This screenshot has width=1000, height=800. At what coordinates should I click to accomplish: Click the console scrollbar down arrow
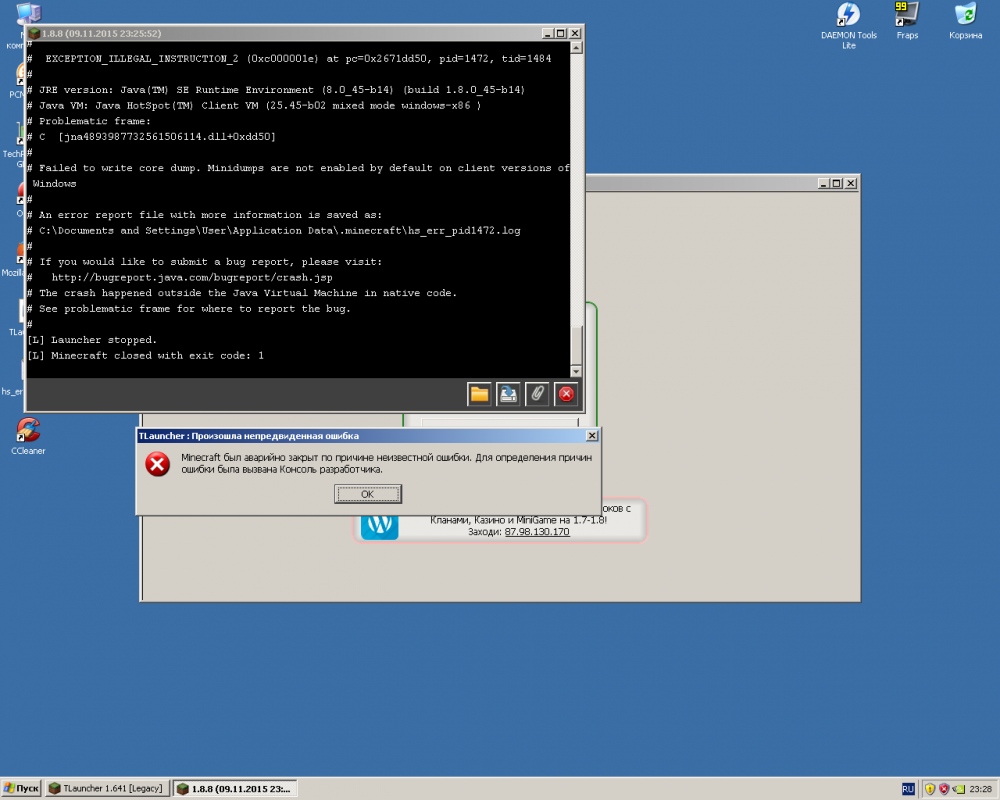[576, 371]
